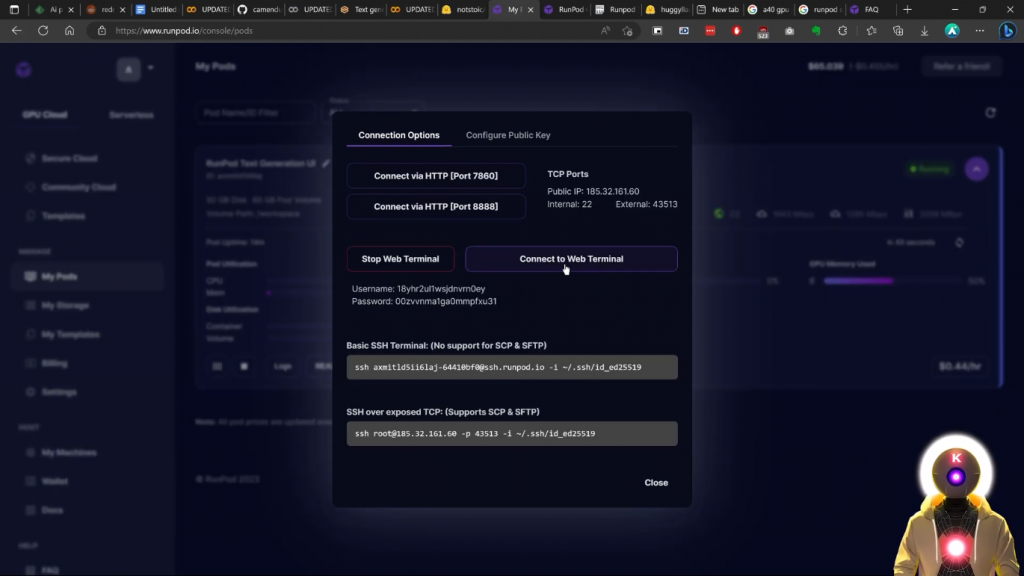Add this page to favorites star icon

pos(628,31)
